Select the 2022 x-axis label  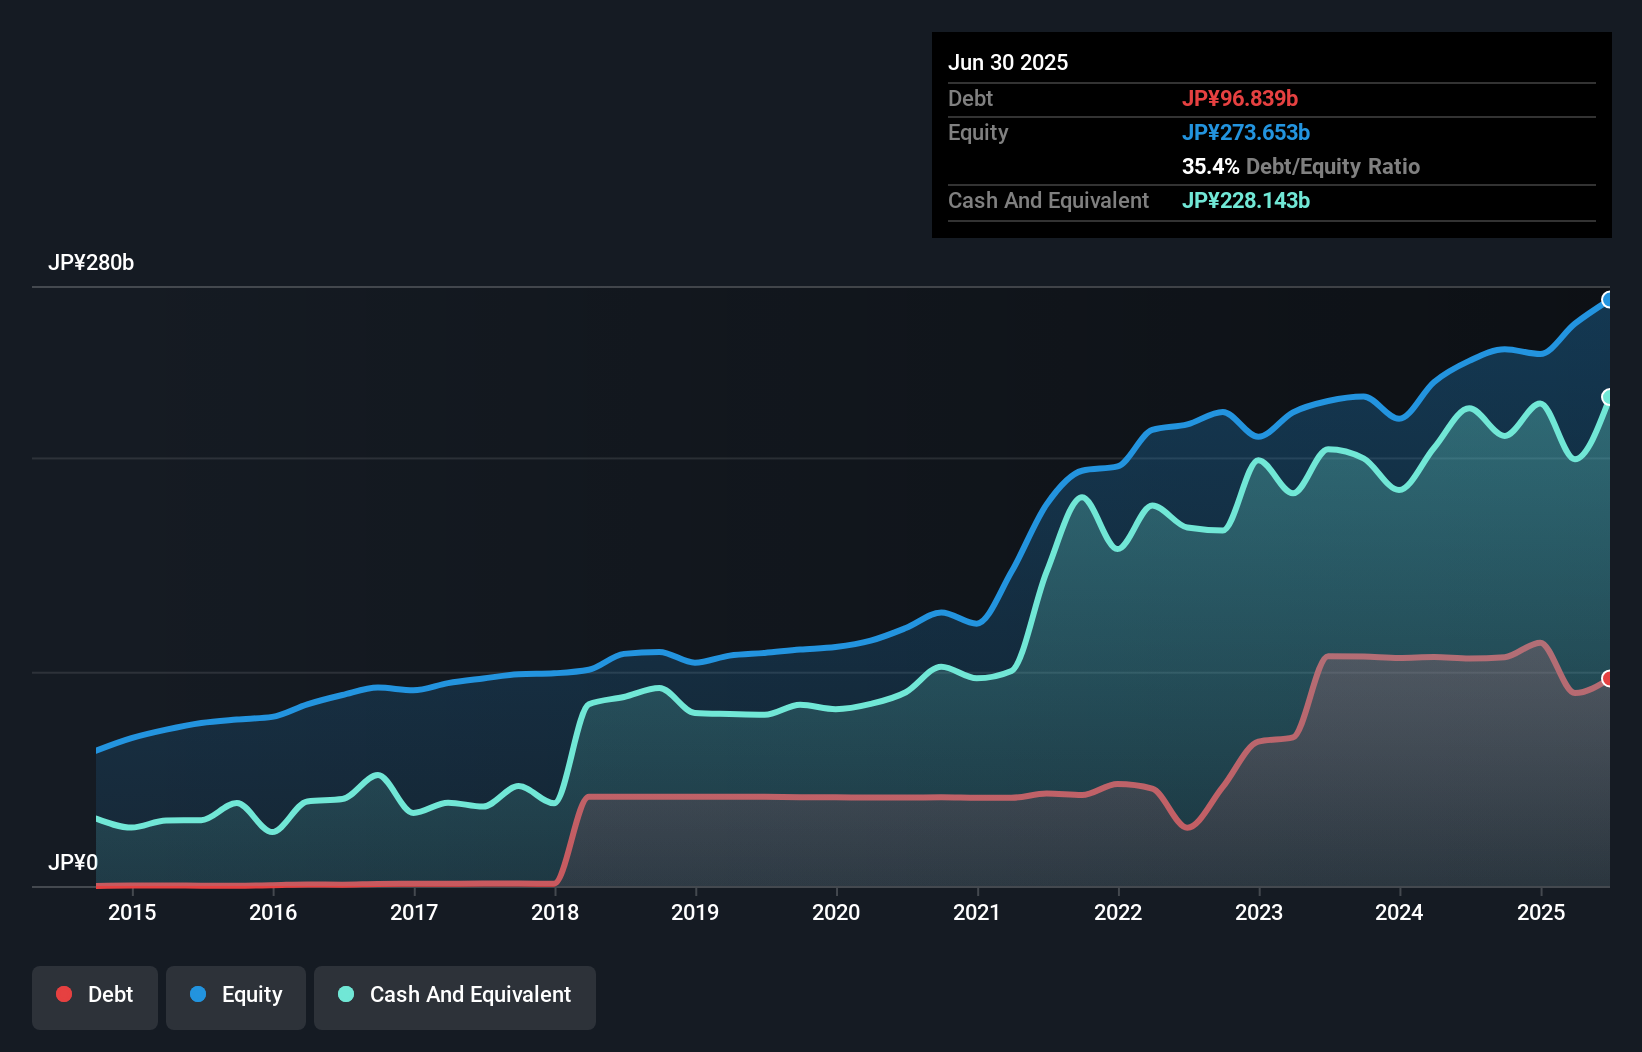coord(1118,912)
